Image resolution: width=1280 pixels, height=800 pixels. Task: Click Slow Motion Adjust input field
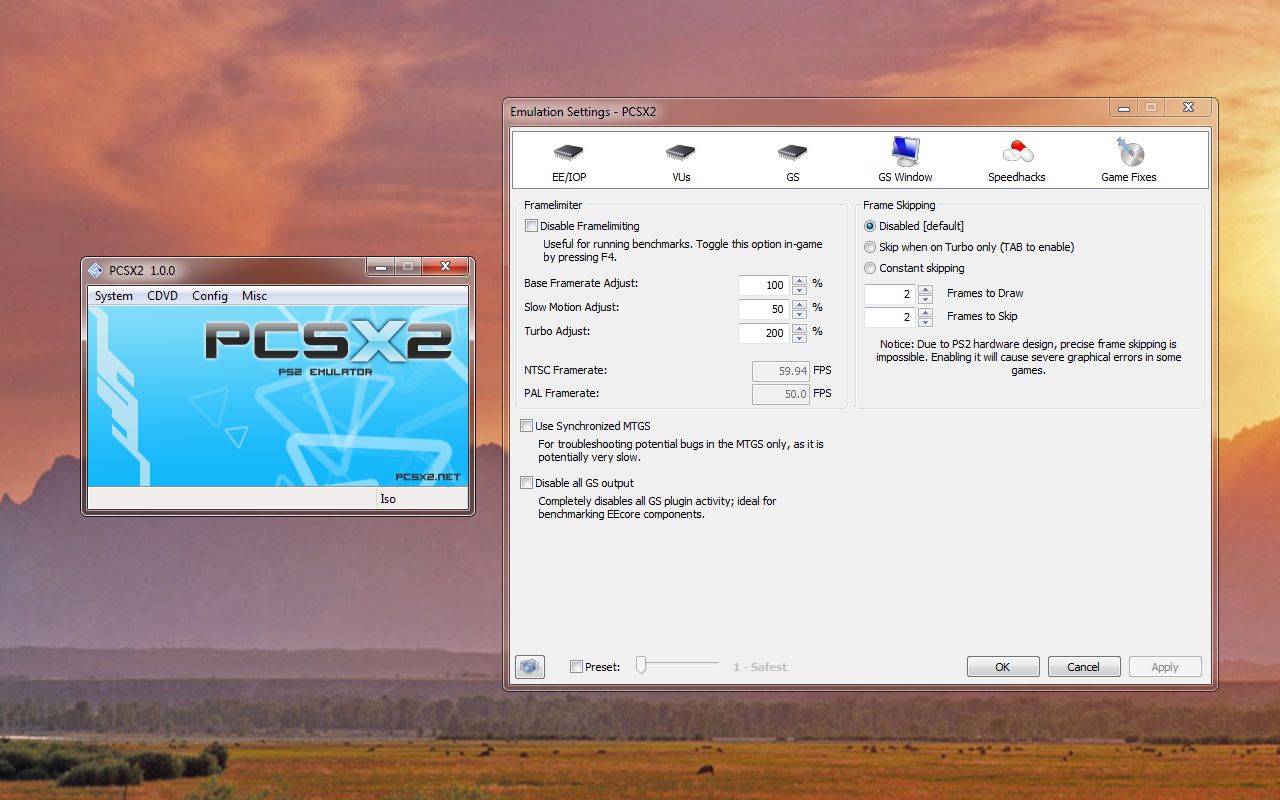click(x=765, y=309)
